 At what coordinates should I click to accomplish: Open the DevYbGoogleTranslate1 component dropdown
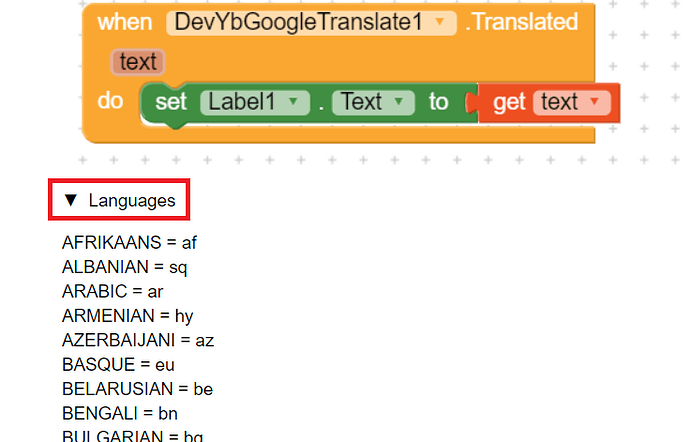click(311, 22)
